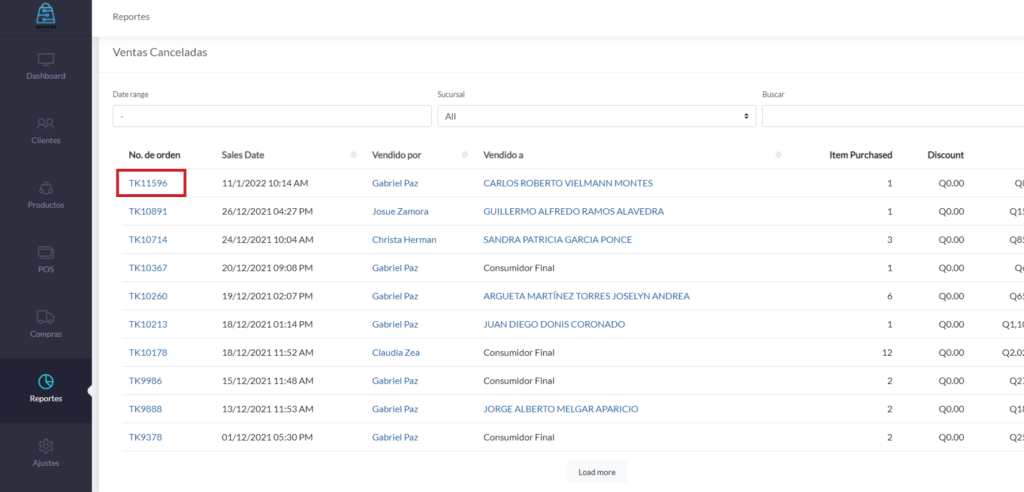This screenshot has height=492, width=1024.
Task: Click the Reportes pie chart icon
Action: coord(46,382)
